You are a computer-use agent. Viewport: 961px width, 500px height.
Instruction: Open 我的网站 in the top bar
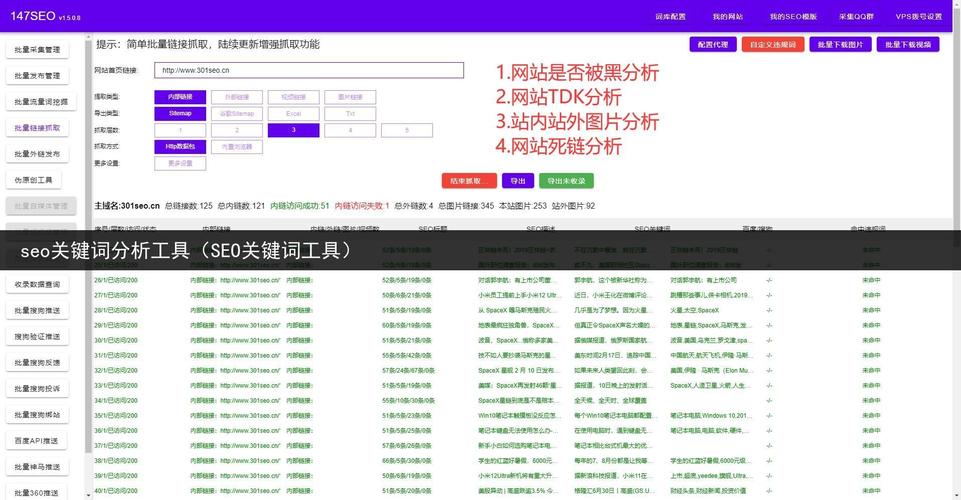(727, 17)
